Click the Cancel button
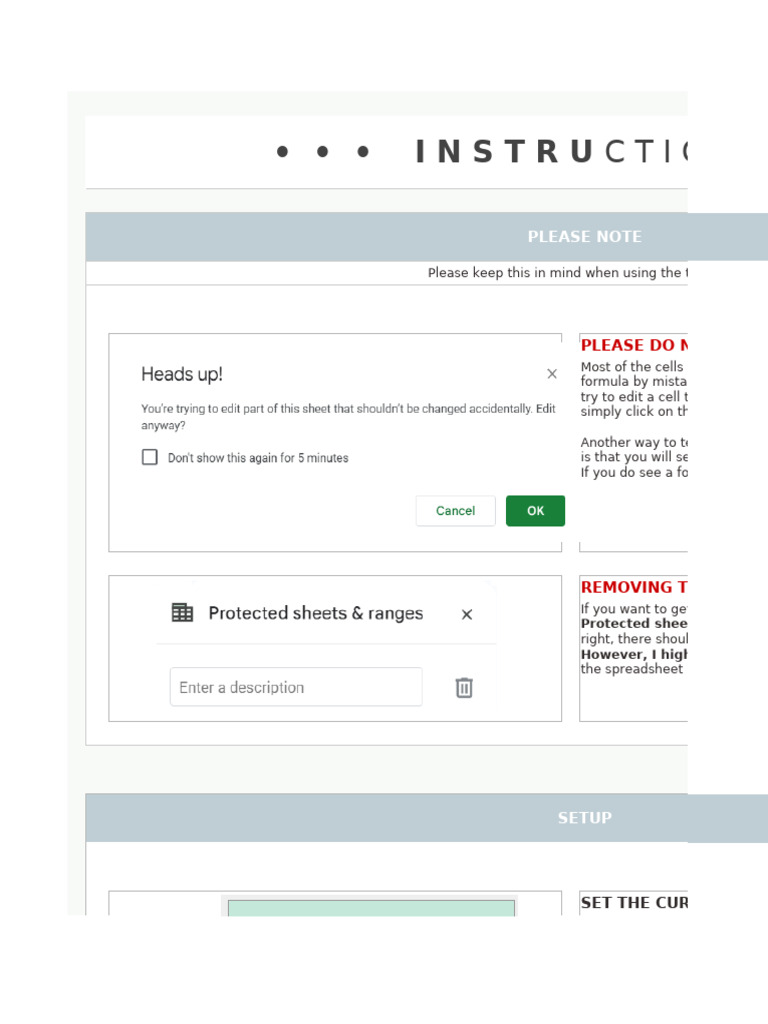Screen dimensions: 768x1024 click(x=455, y=511)
